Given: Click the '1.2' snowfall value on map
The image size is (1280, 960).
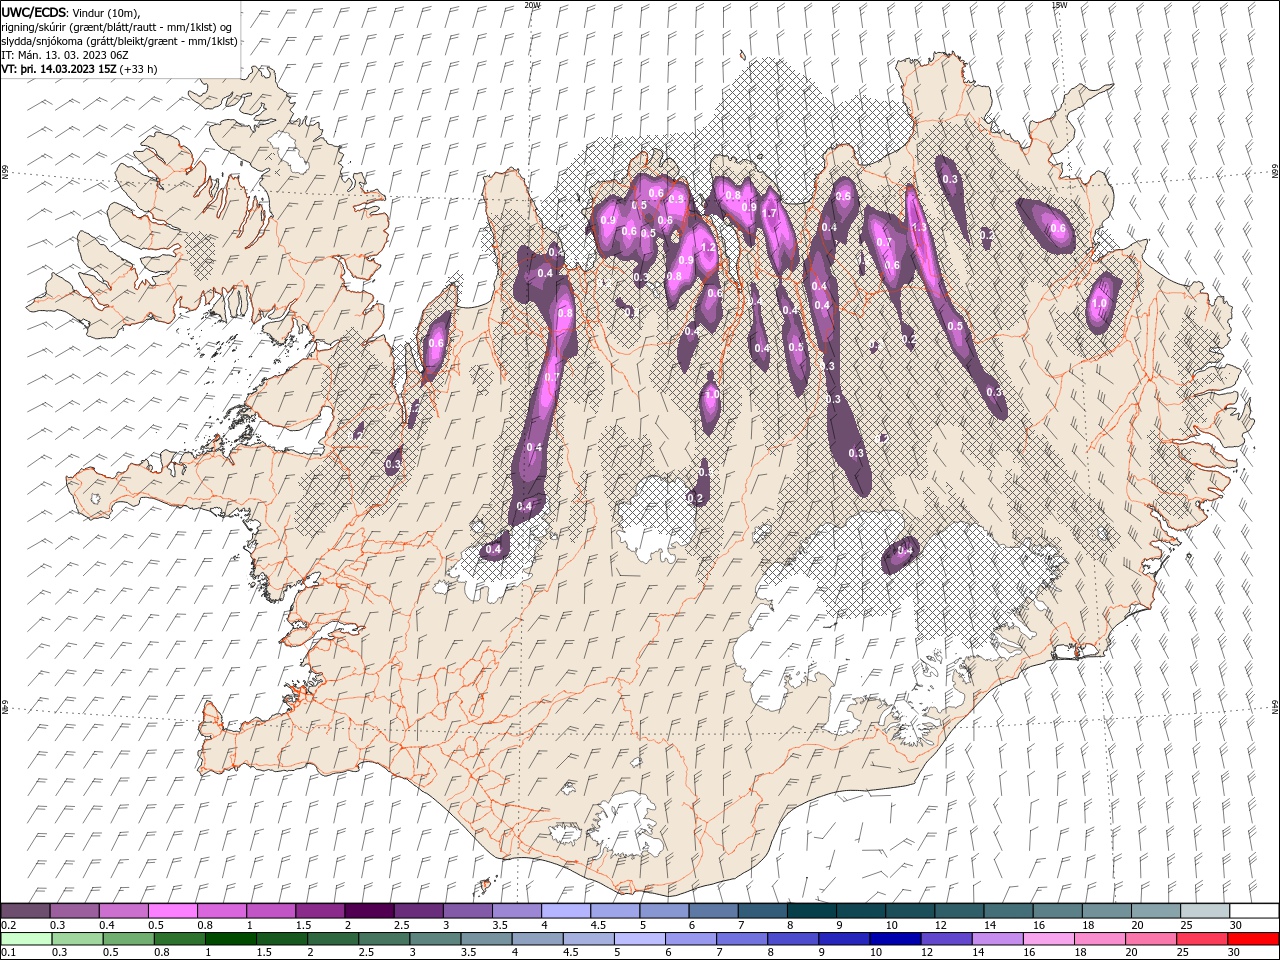Looking at the screenshot, I should pos(708,247).
